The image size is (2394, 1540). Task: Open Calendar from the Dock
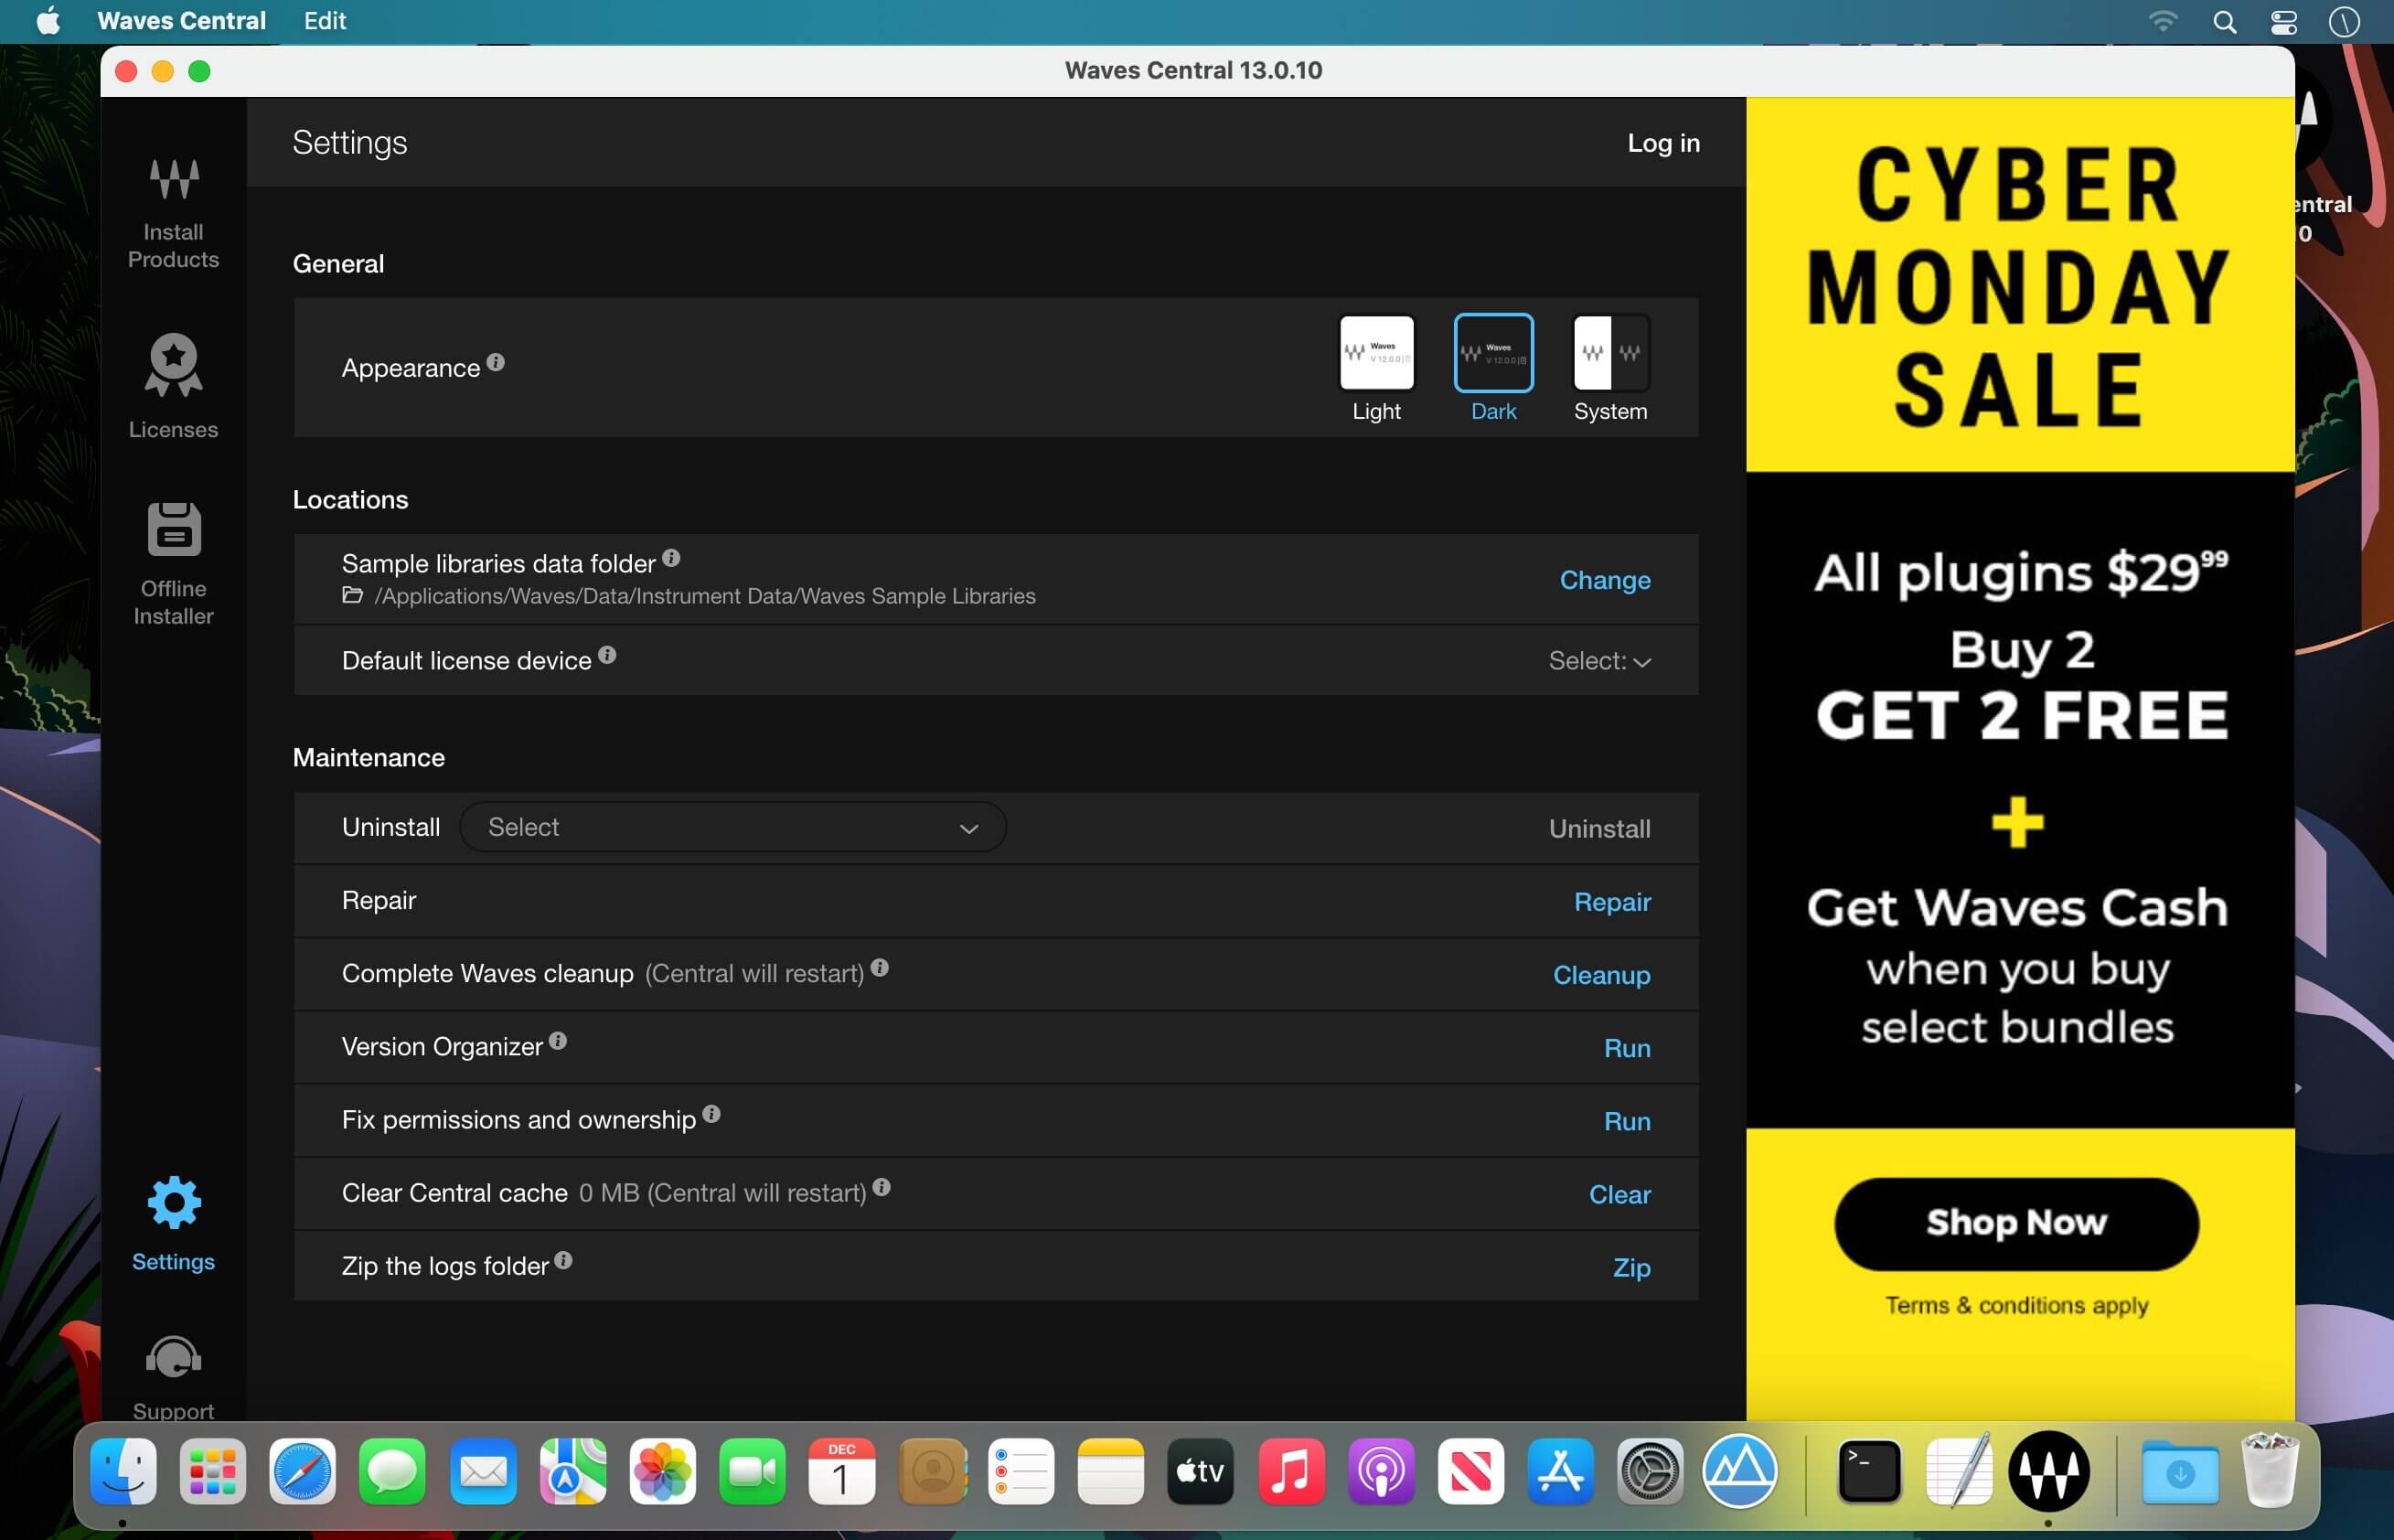pos(841,1471)
